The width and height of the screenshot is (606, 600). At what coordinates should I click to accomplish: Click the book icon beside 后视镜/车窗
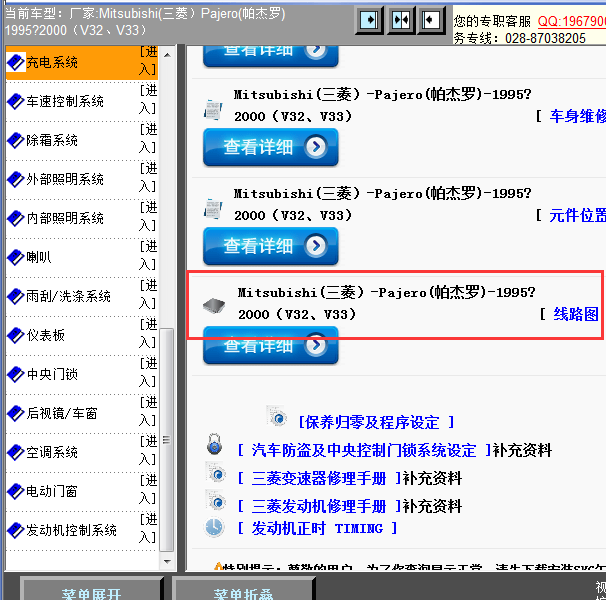click(15, 414)
